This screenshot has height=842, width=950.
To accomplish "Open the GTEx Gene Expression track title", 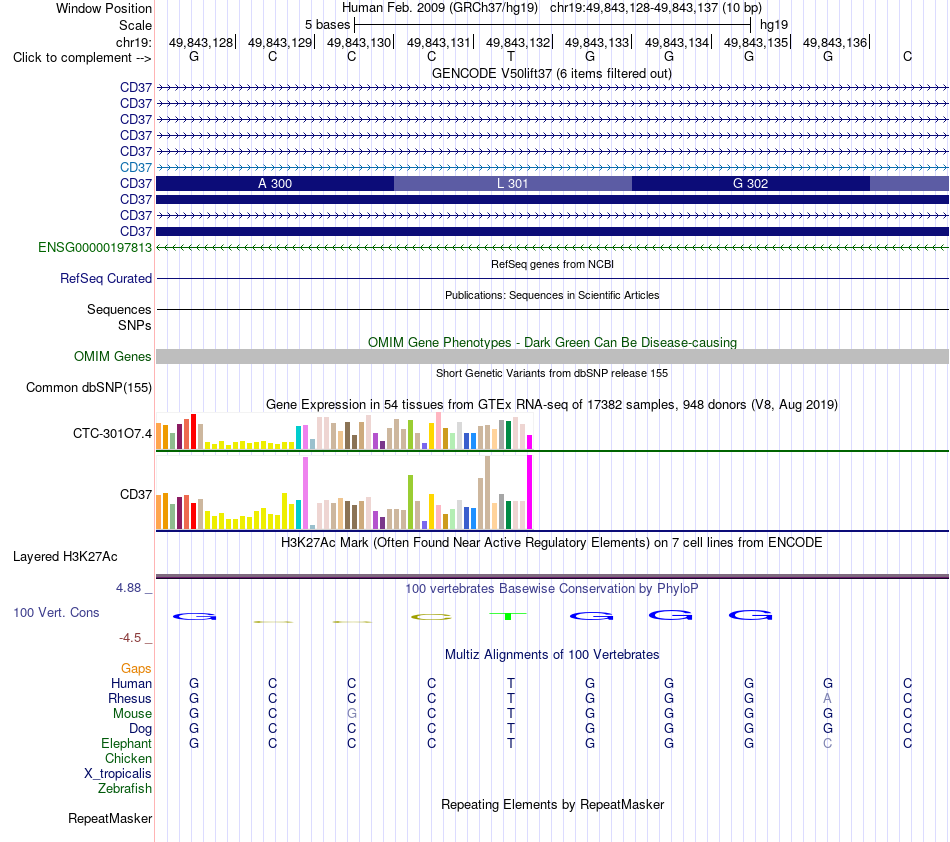I will 552,404.
